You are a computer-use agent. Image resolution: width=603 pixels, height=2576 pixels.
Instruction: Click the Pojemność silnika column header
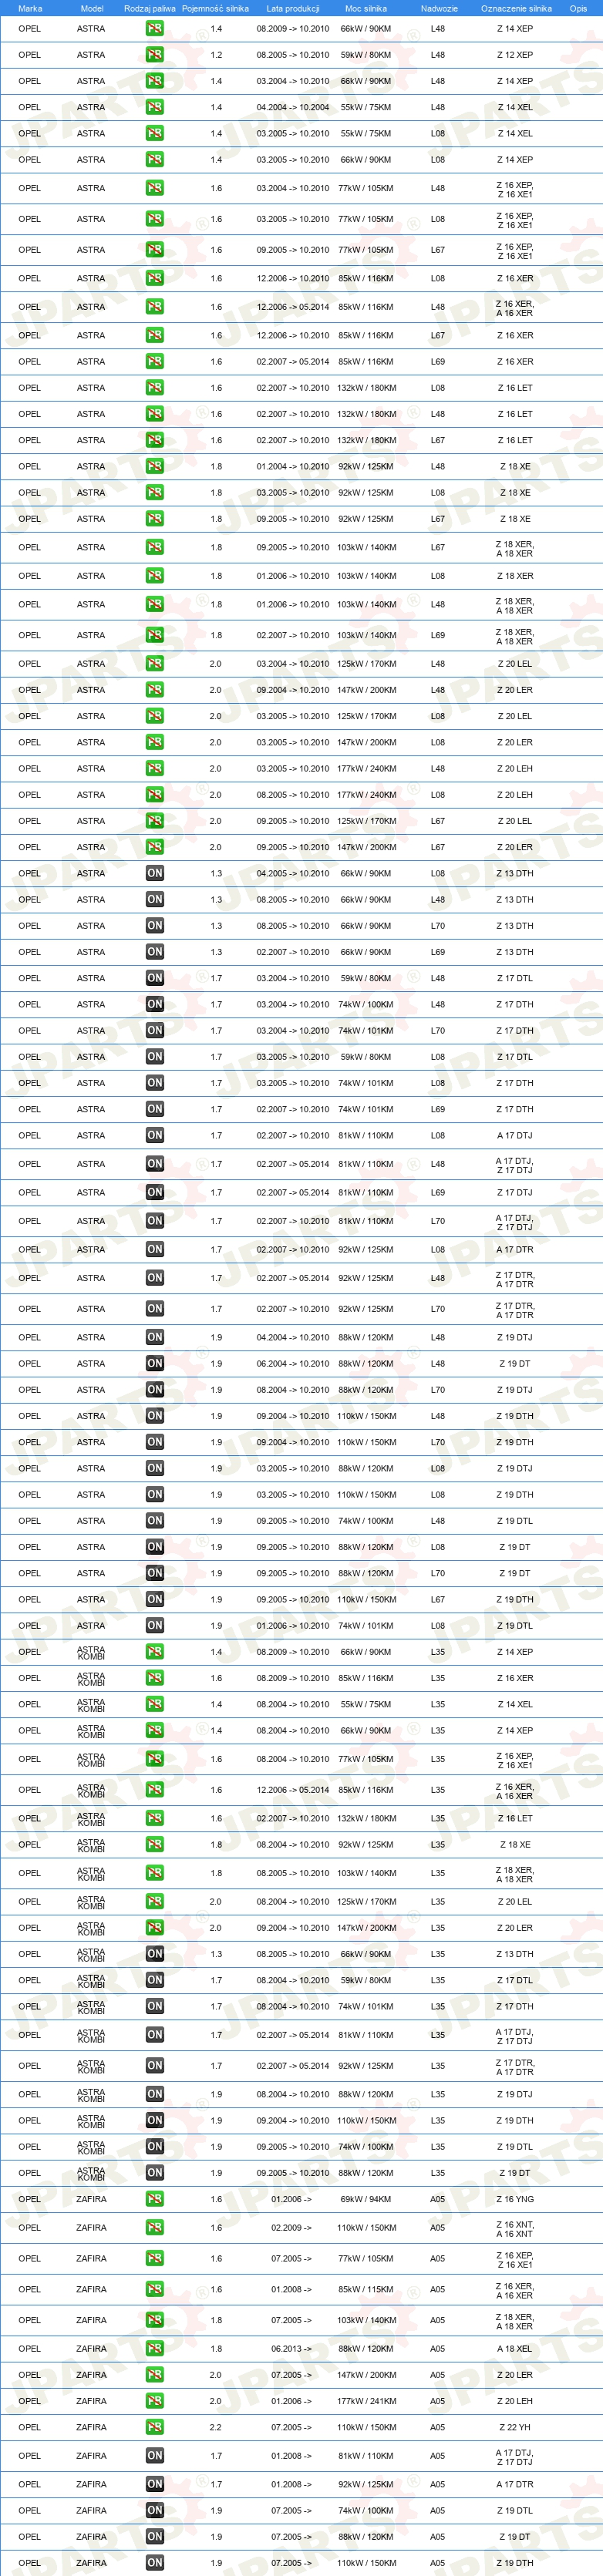(215, 8)
